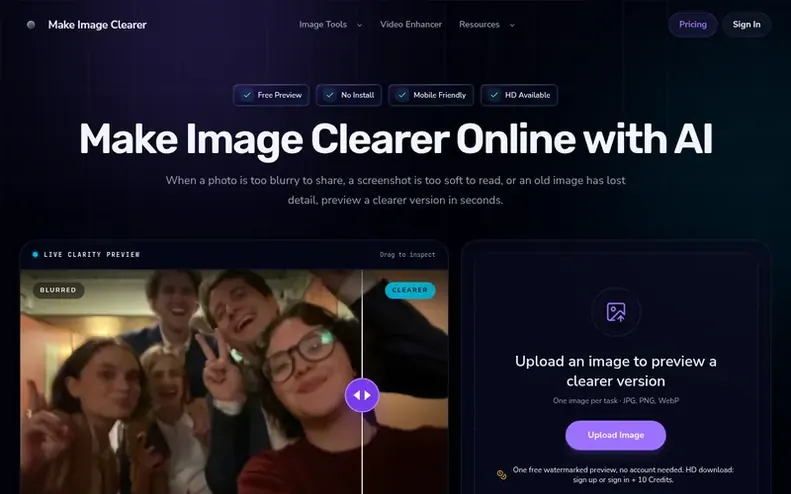Click the Free Preview checkmark icon
This screenshot has width=791, height=494.
click(x=247, y=95)
